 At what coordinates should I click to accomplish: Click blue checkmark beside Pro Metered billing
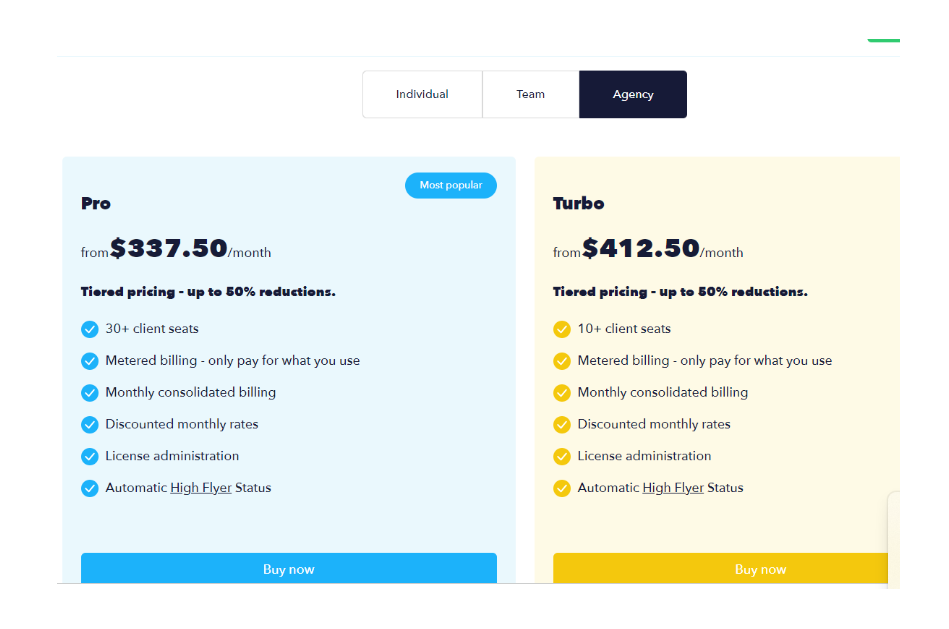pyautogui.click(x=90, y=361)
